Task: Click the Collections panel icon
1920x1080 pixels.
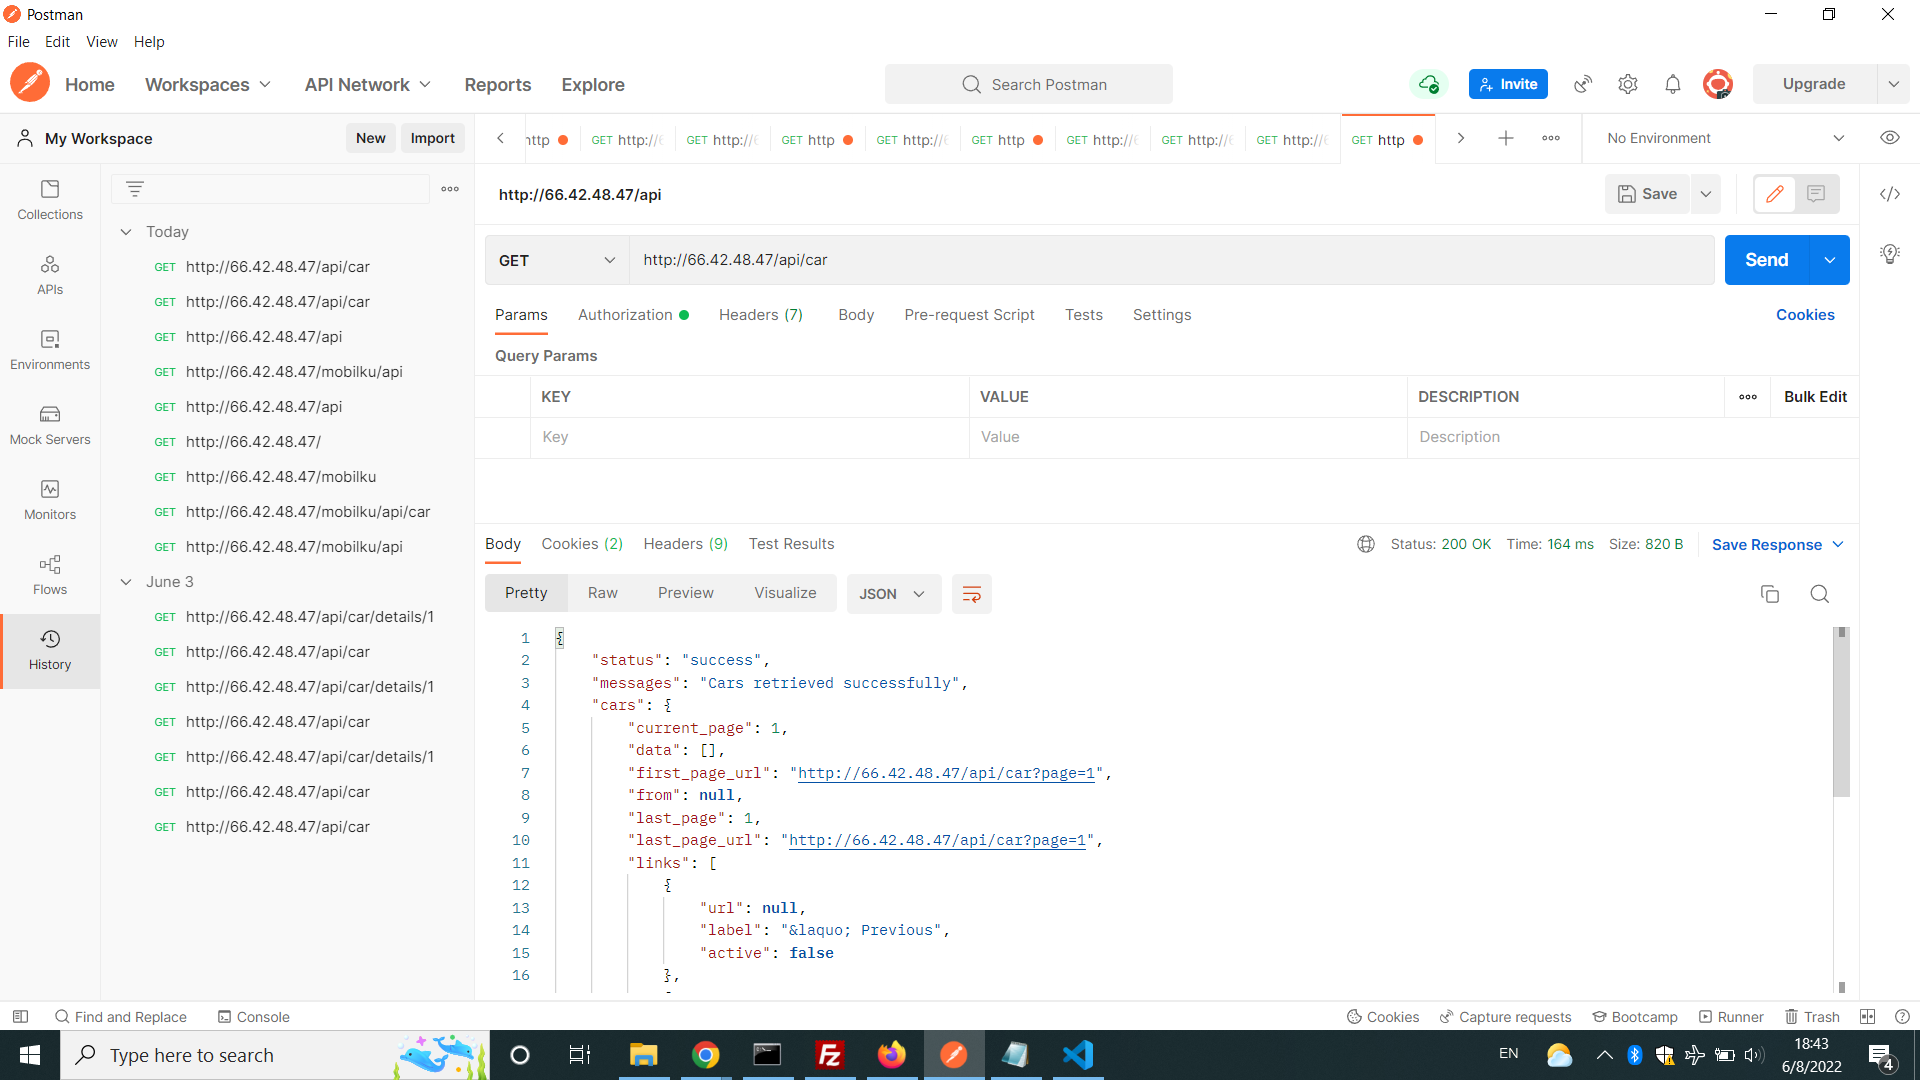Action: coord(50,198)
